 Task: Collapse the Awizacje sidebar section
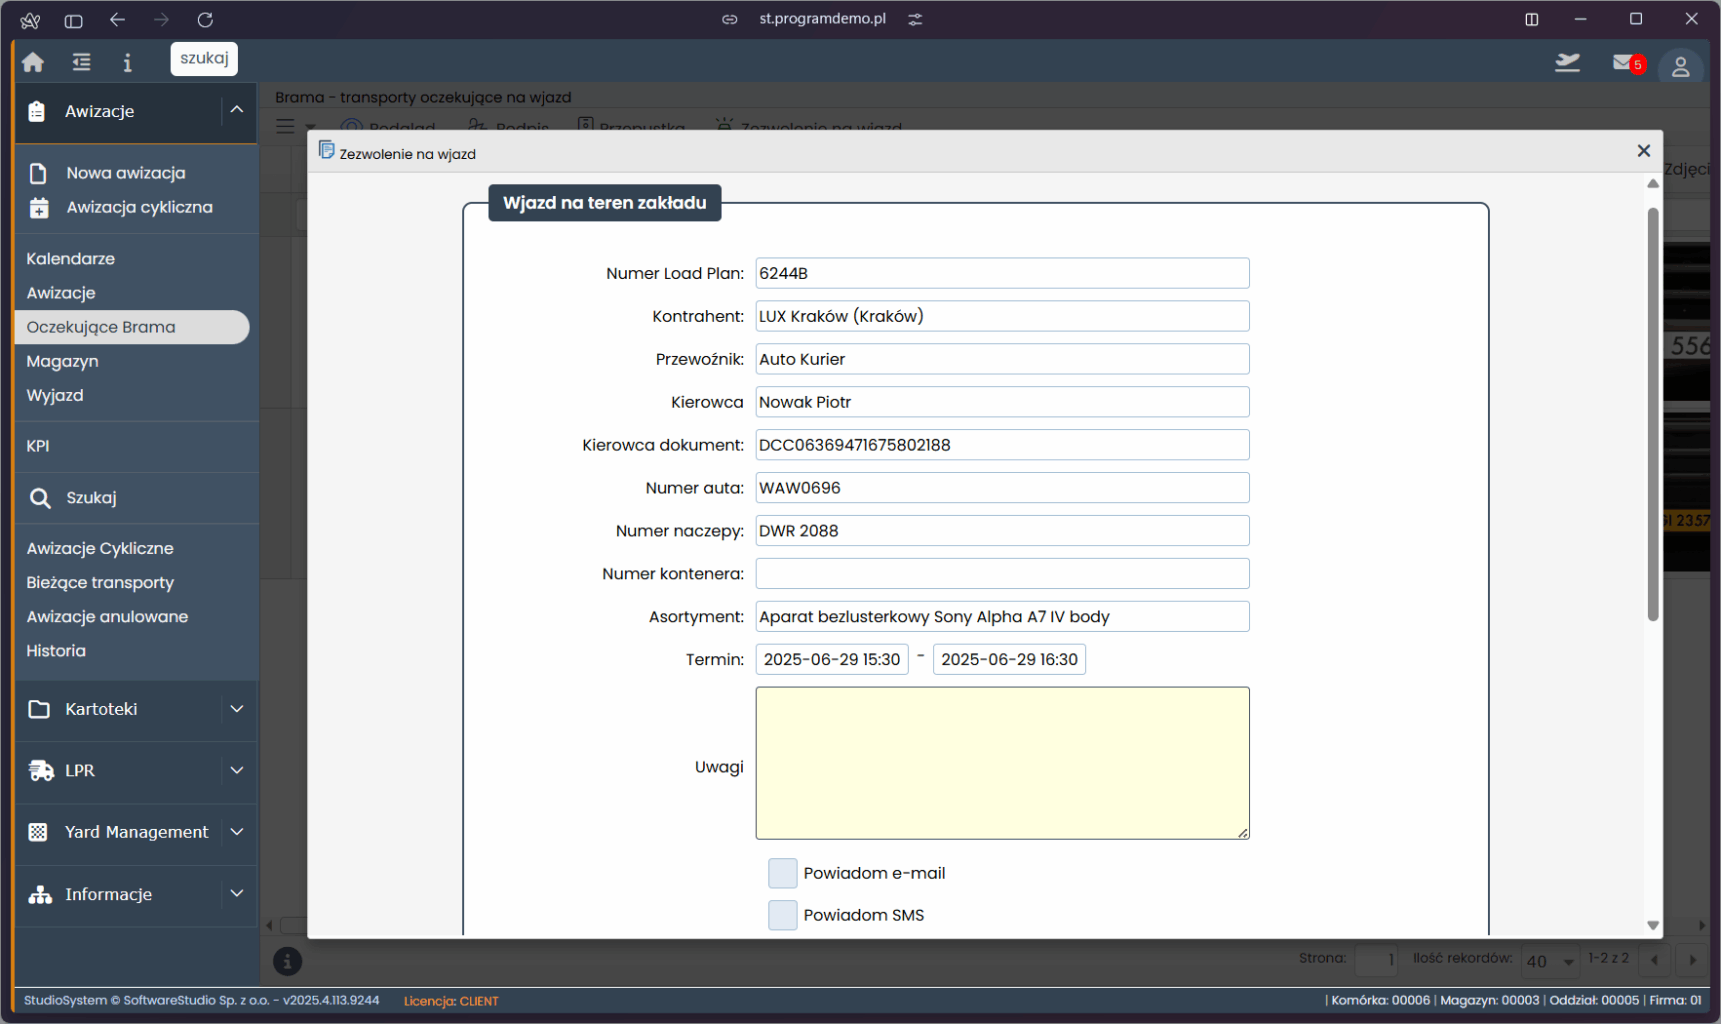pos(237,111)
